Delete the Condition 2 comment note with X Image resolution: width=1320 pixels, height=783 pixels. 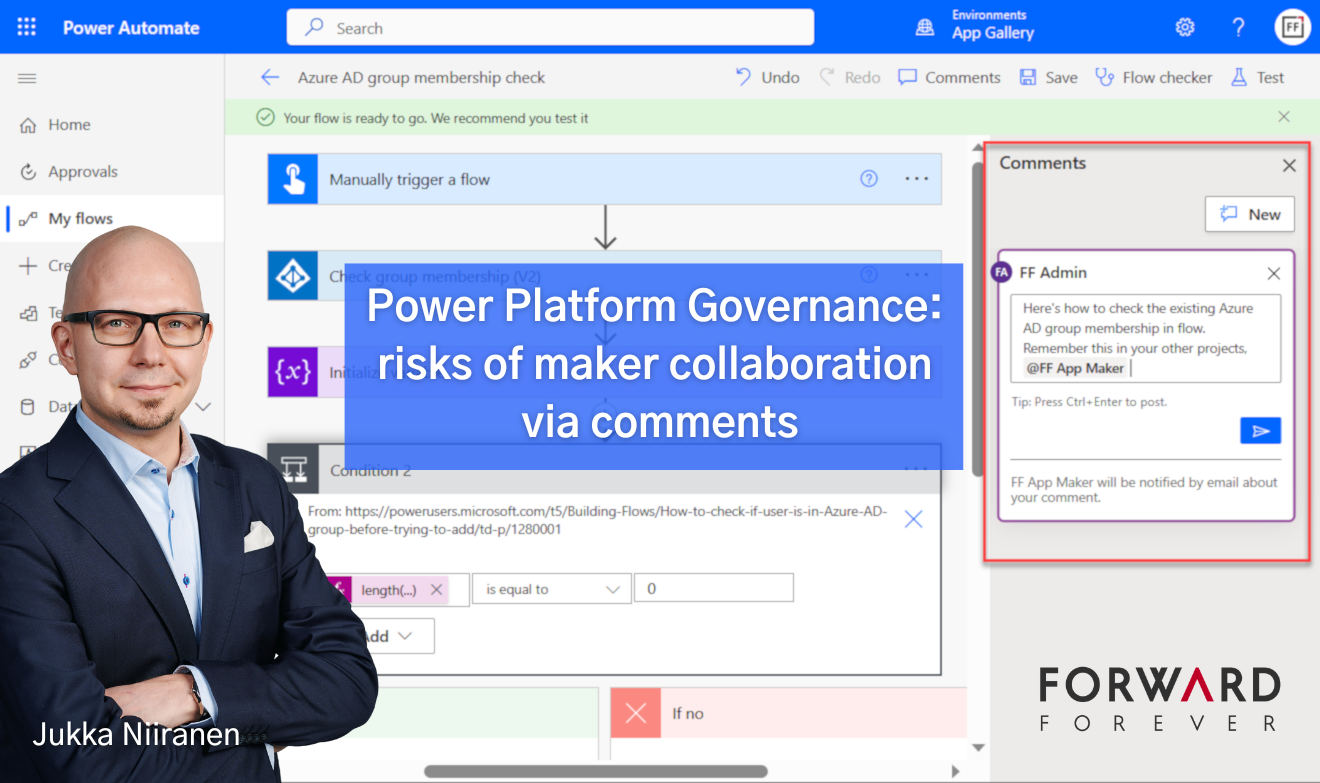click(913, 519)
